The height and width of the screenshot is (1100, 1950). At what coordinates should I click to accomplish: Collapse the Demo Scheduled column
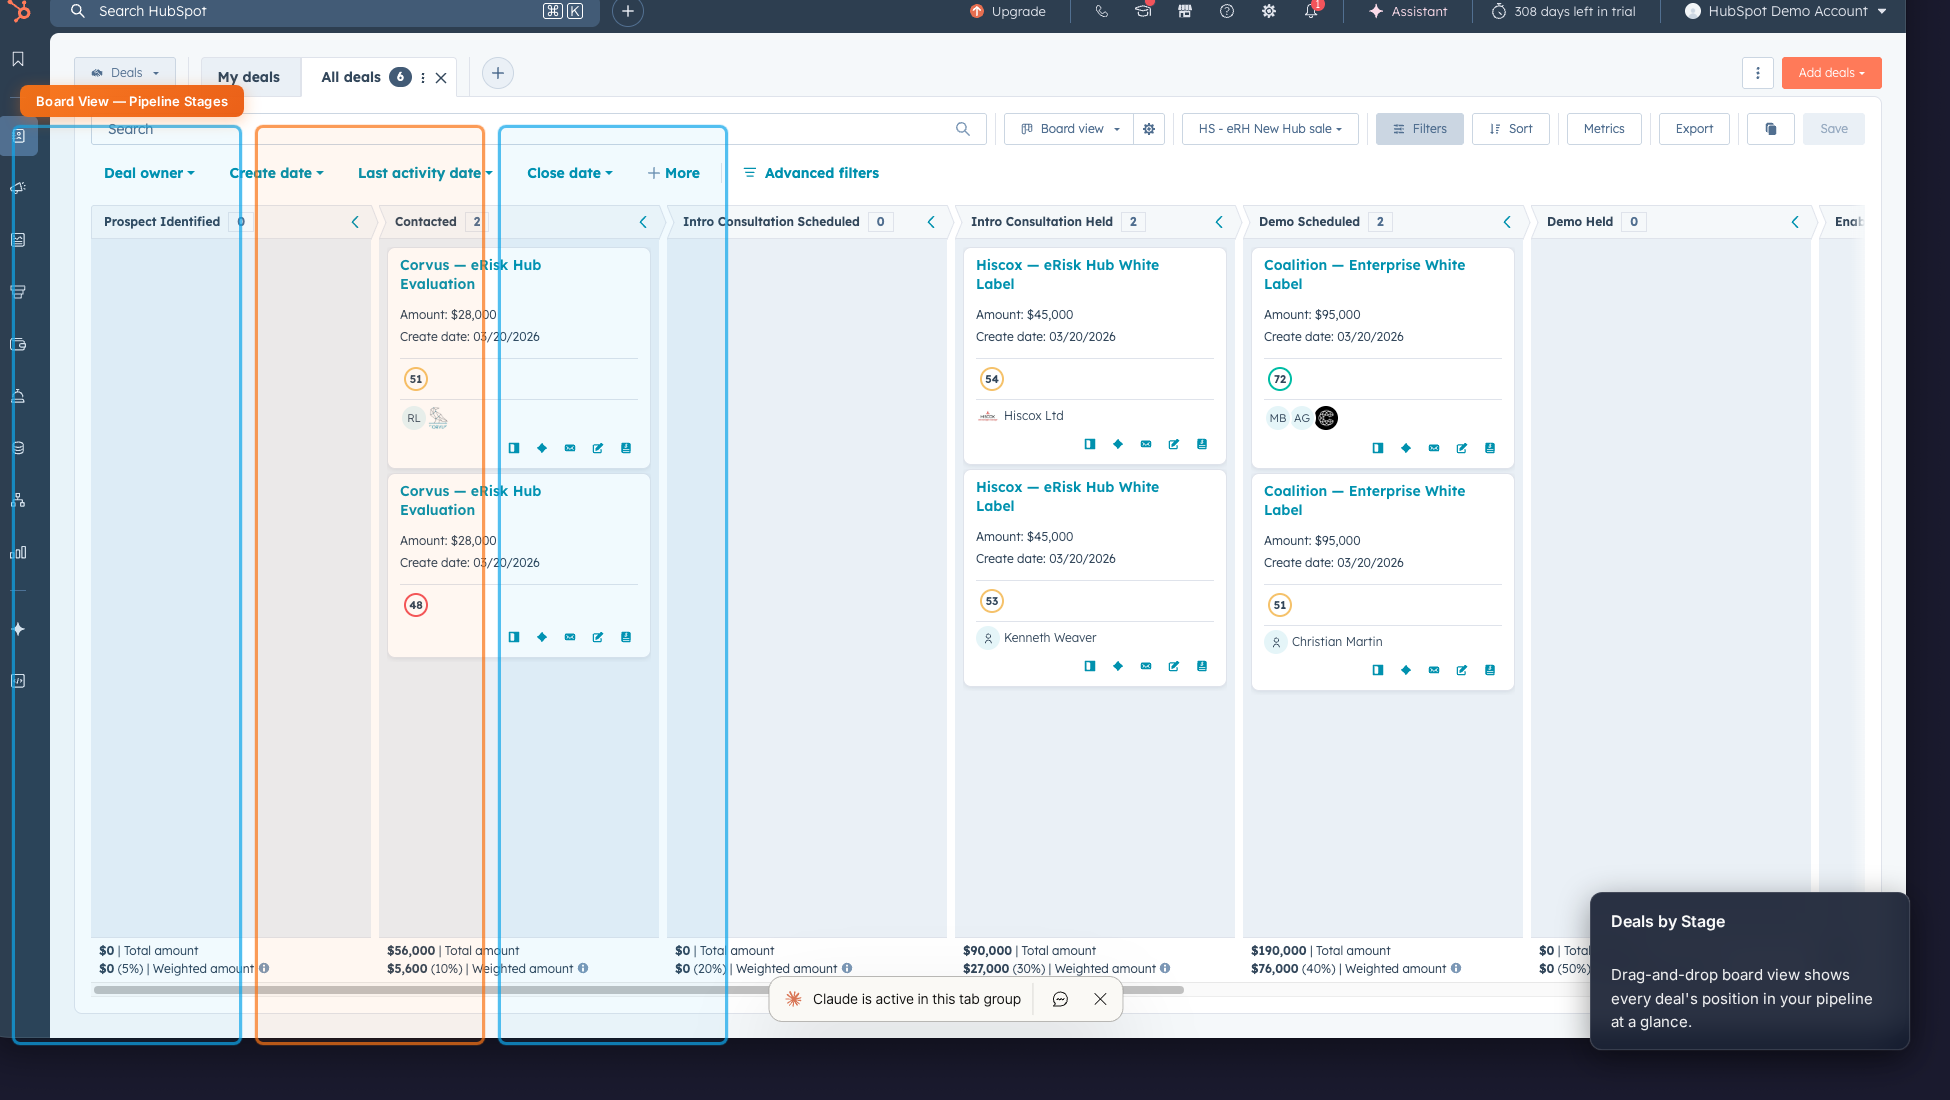click(x=1507, y=222)
